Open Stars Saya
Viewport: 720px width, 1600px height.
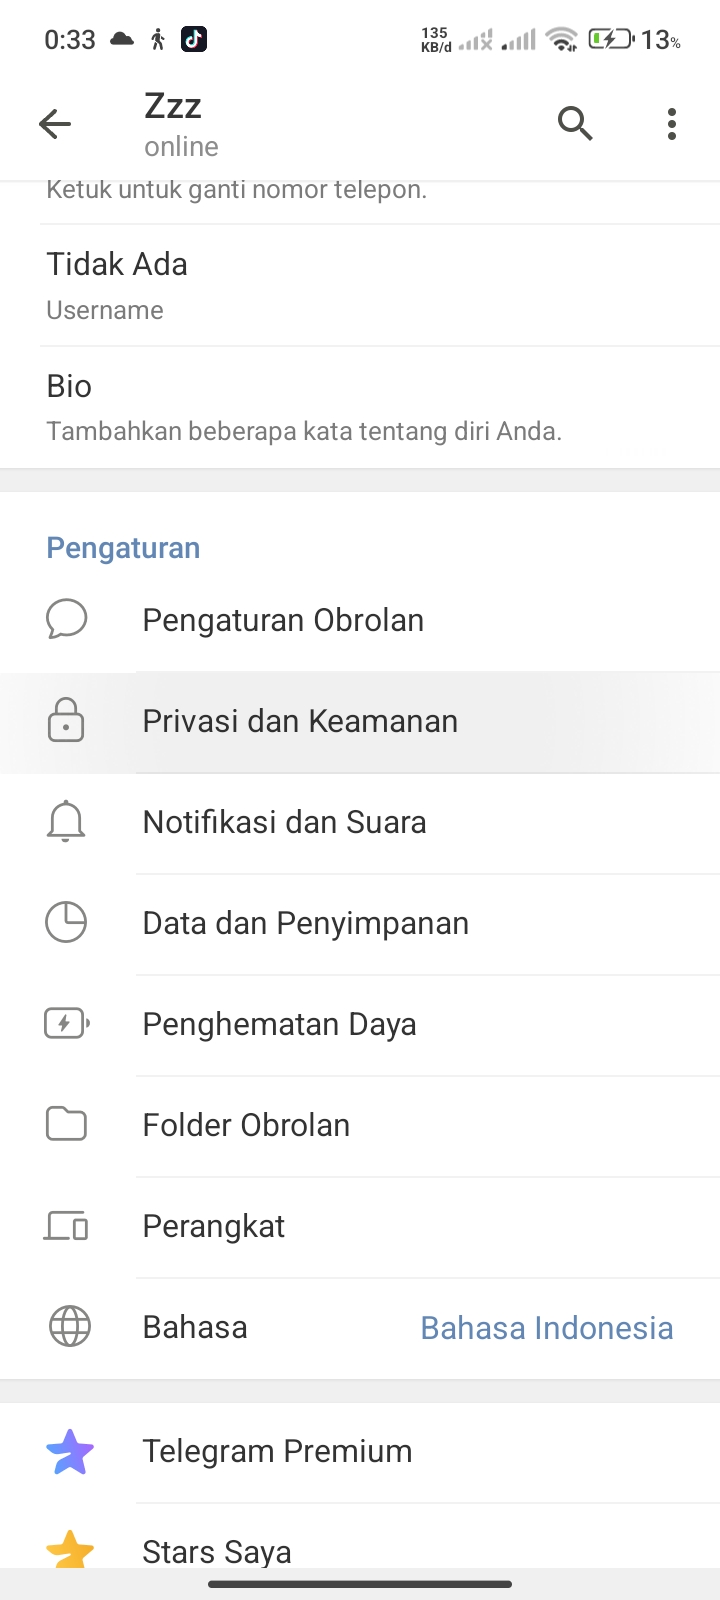(217, 1551)
